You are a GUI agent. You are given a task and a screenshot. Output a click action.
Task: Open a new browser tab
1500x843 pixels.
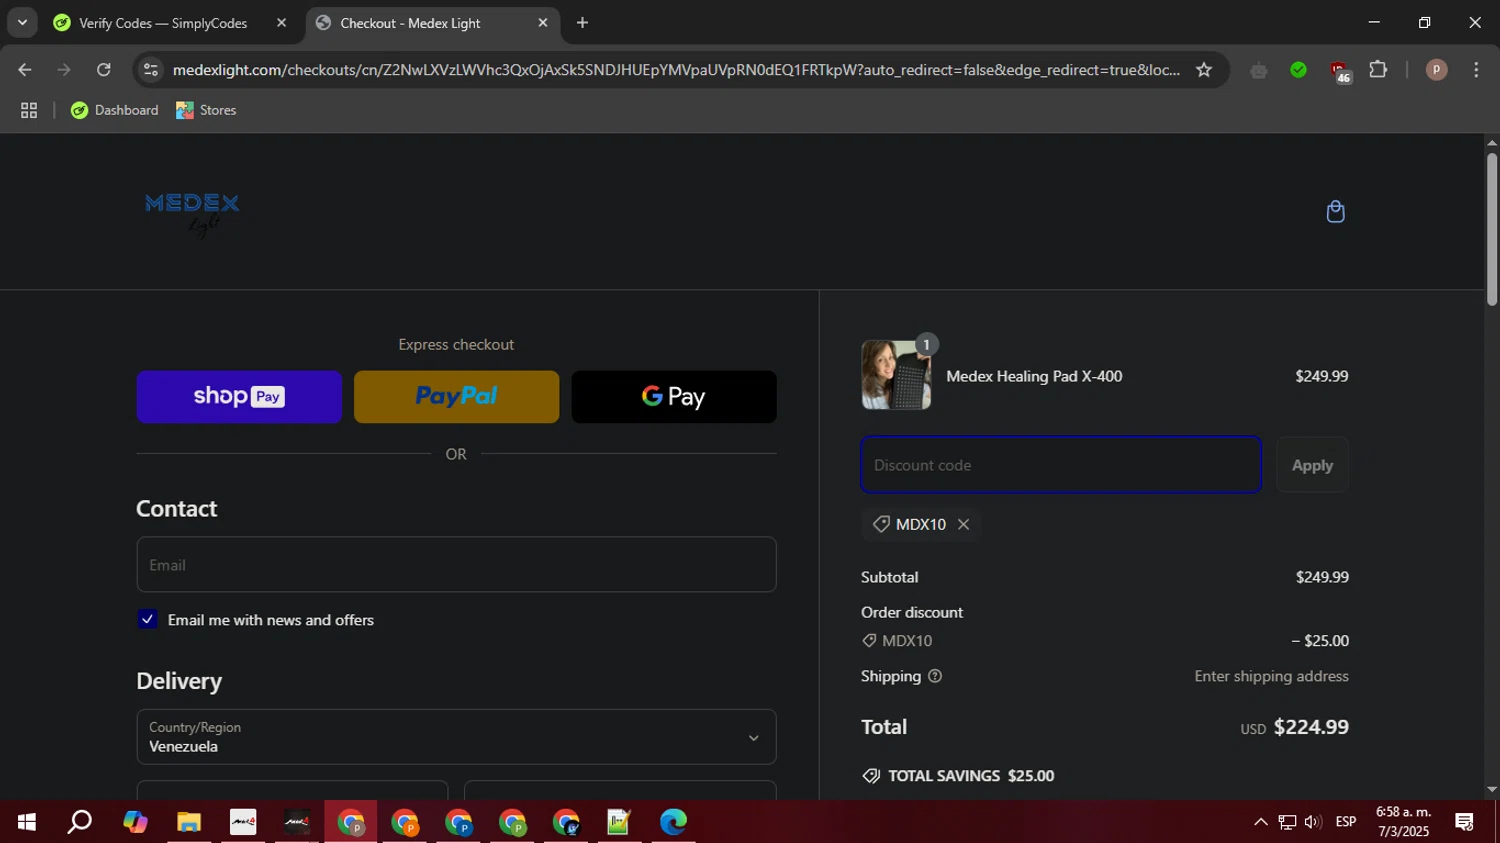click(582, 23)
